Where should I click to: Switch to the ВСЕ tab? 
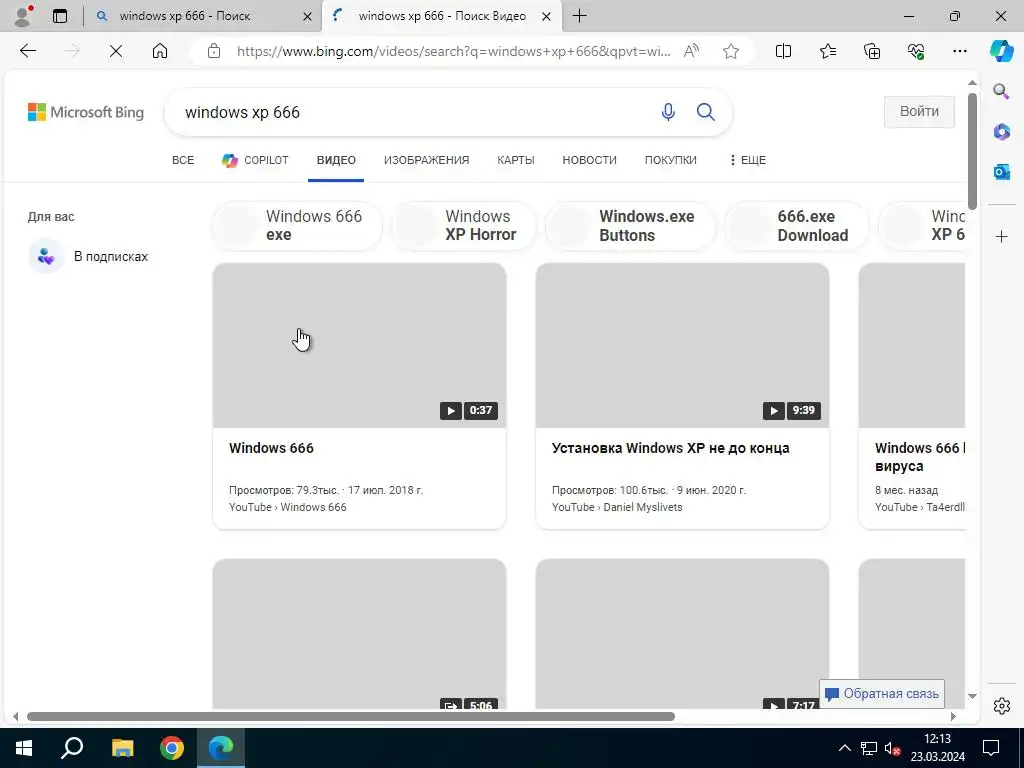click(183, 160)
